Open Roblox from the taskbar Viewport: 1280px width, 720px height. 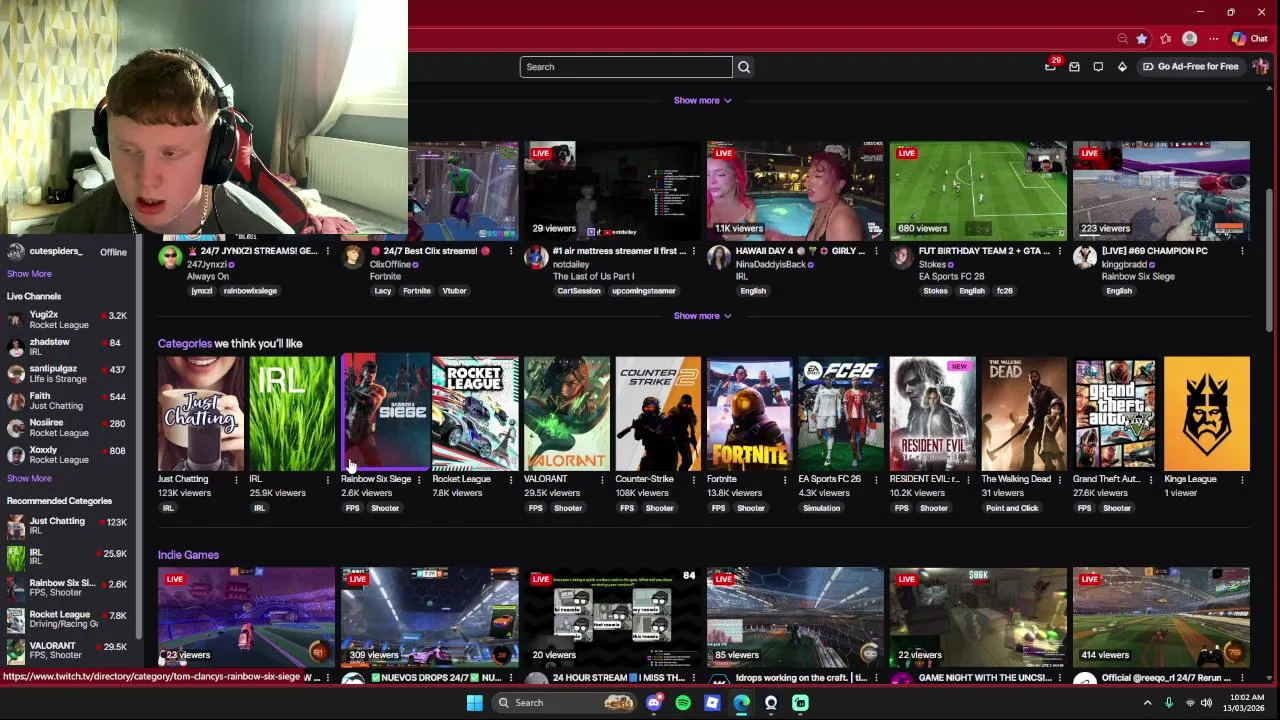712,702
